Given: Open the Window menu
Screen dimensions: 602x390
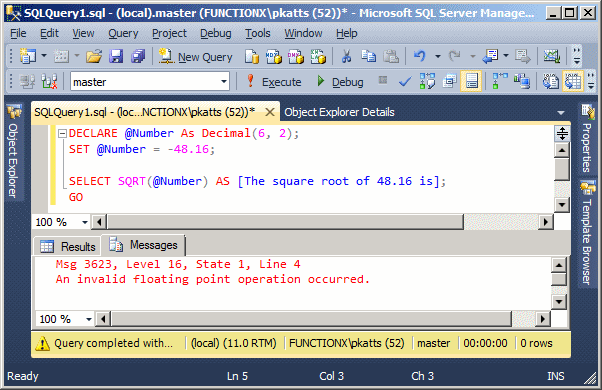Looking at the screenshot, I should [303, 34].
